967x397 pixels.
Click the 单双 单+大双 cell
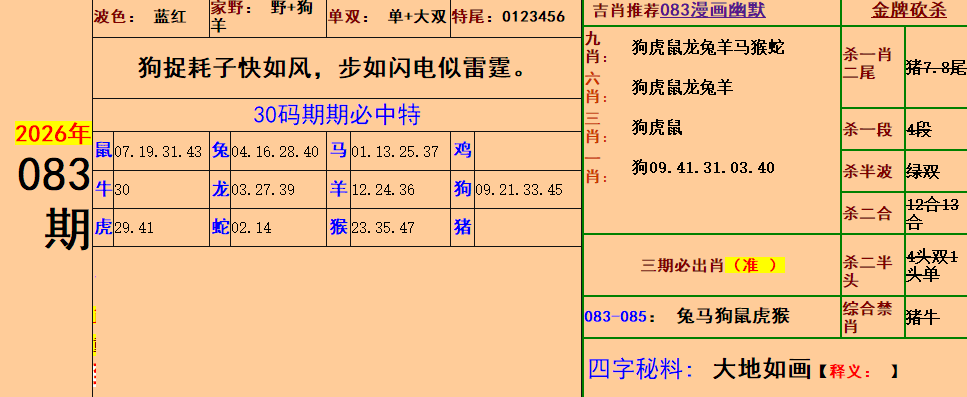(x=388, y=18)
